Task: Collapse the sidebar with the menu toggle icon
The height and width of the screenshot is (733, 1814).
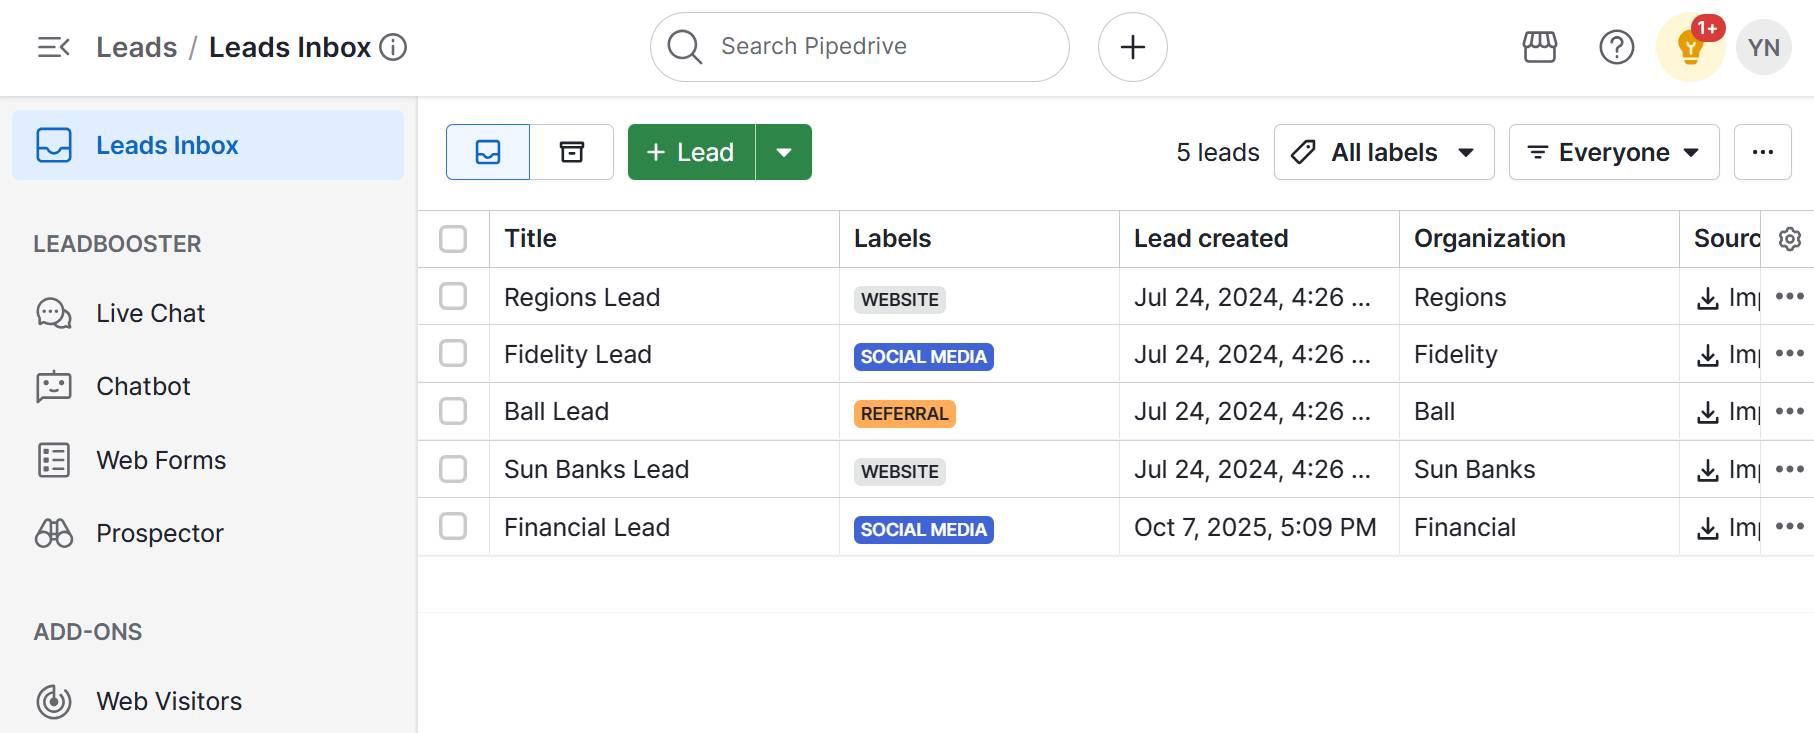Action: (x=54, y=47)
